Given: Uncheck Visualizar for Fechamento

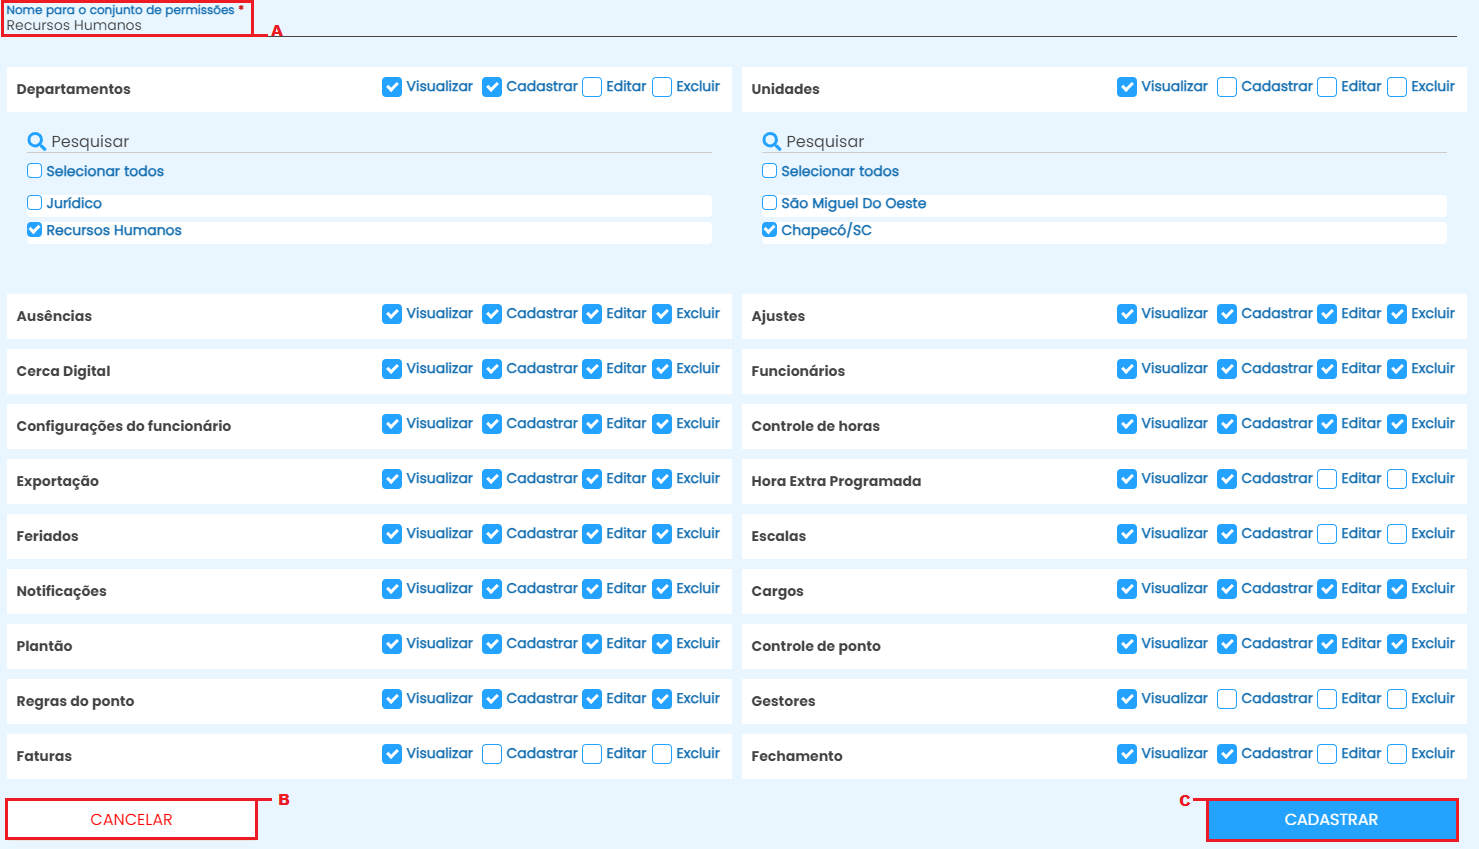Looking at the screenshot, I should [x=1127, y=754].
